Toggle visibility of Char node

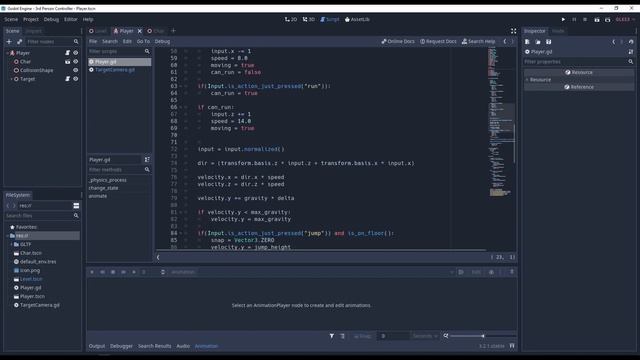76,62
